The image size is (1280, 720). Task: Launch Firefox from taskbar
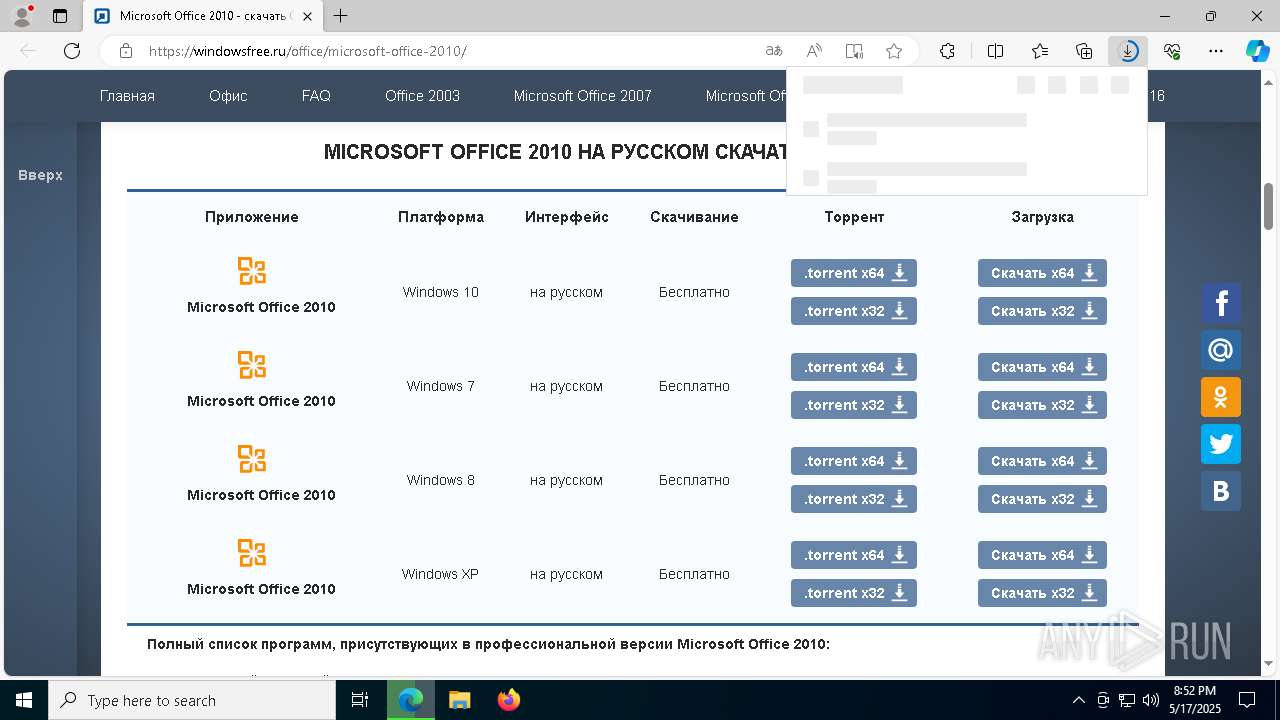509,700
